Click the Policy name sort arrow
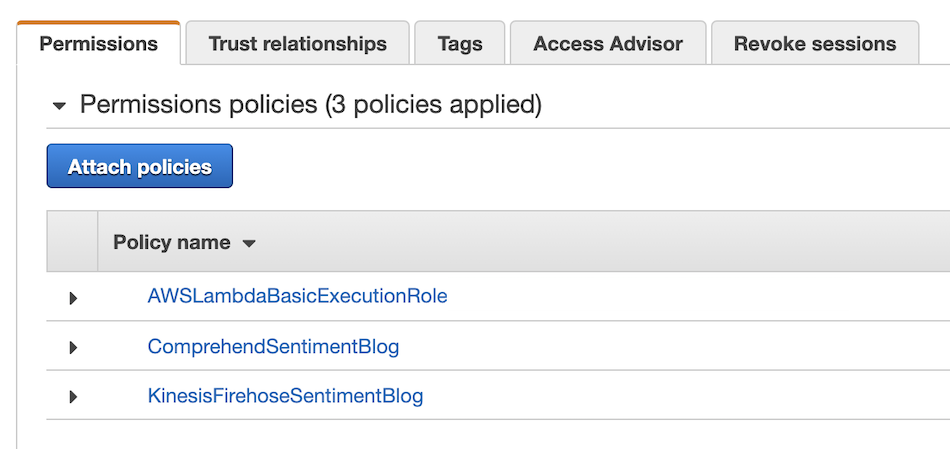The image size is (950, 449). (250, 243)
